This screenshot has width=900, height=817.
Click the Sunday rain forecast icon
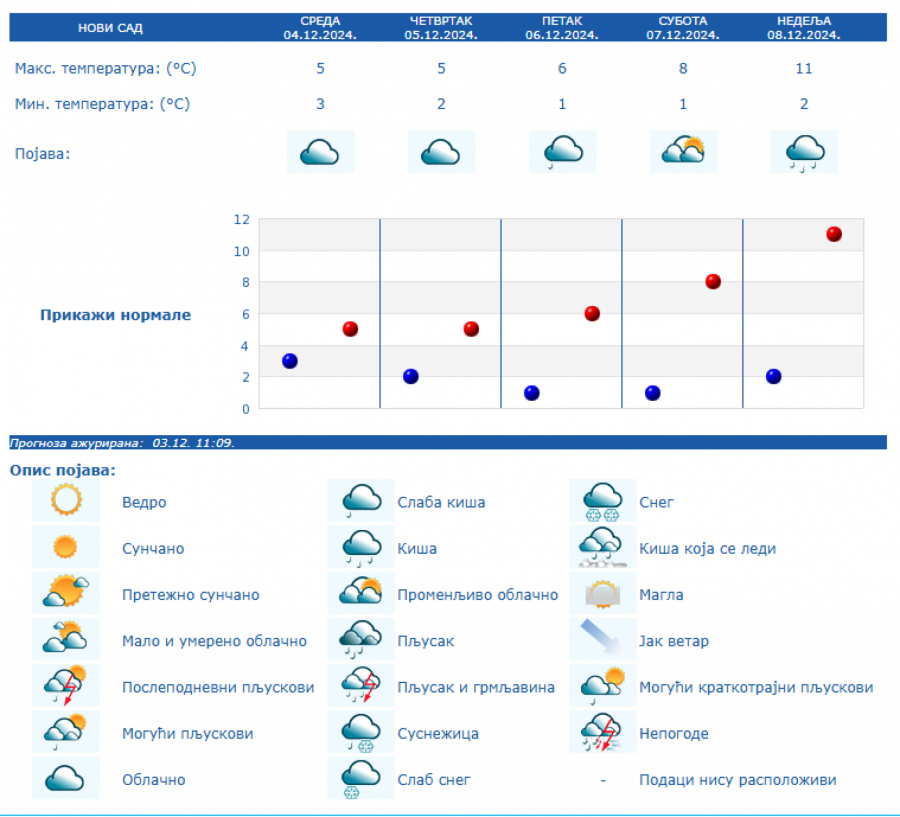pyautogui.click(x=804, y=152)
